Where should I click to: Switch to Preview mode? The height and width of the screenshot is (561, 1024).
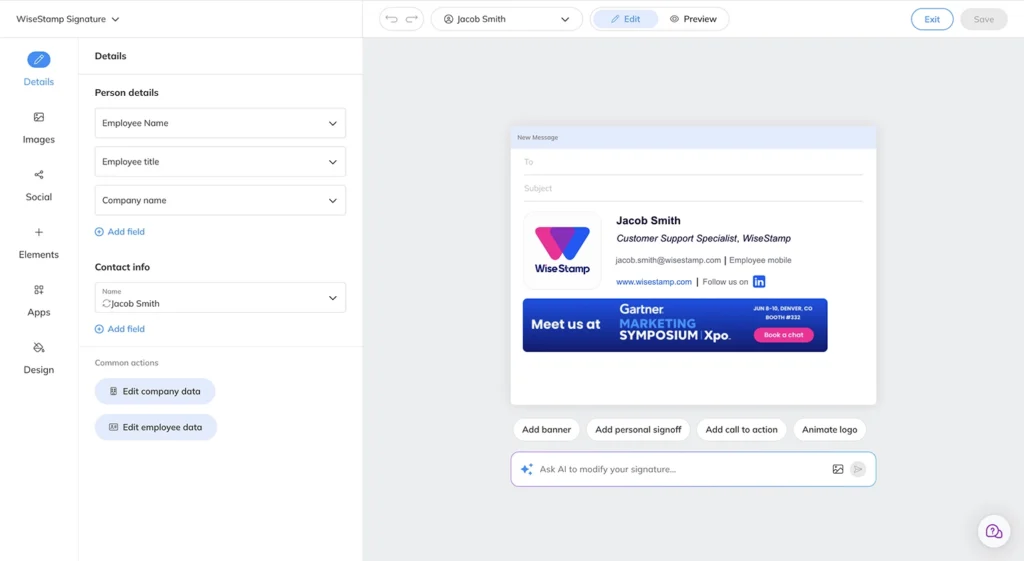[693, 19]
